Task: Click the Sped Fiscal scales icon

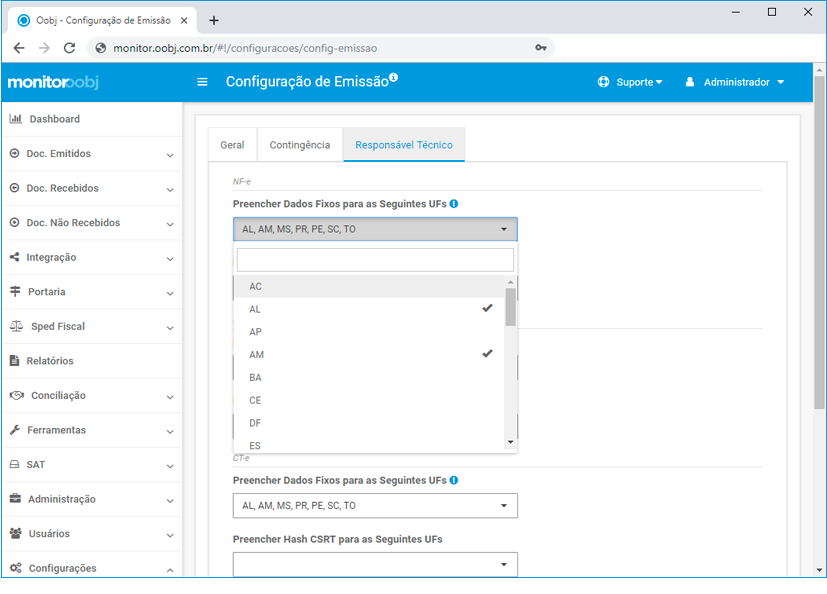Action: pyautogui.click(x=16, y=326)
